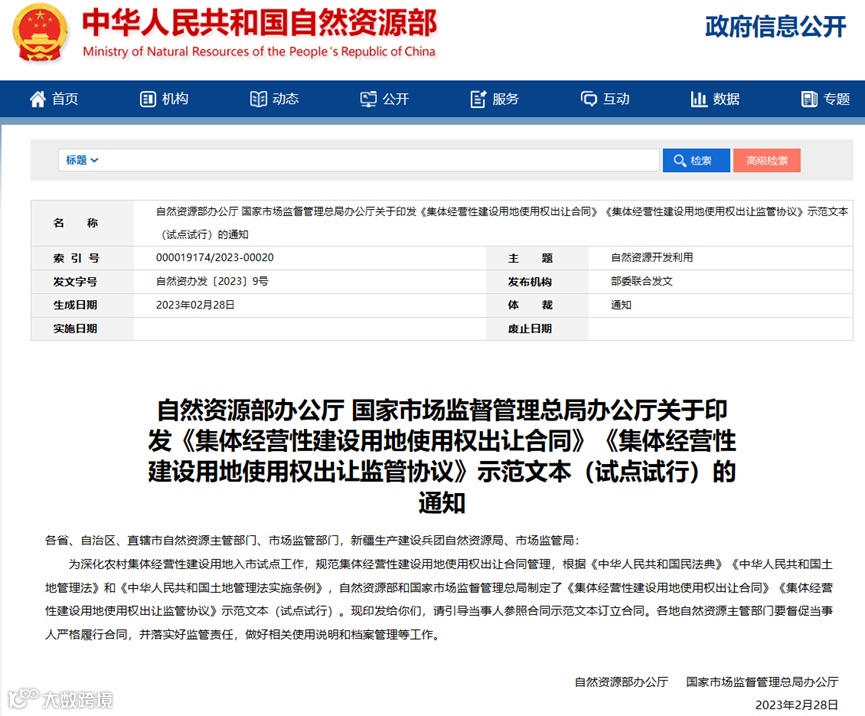Screen dimensions: 865x716
Task: Expand the 标题 search field dropdown
Action: (x=82, y=161)
